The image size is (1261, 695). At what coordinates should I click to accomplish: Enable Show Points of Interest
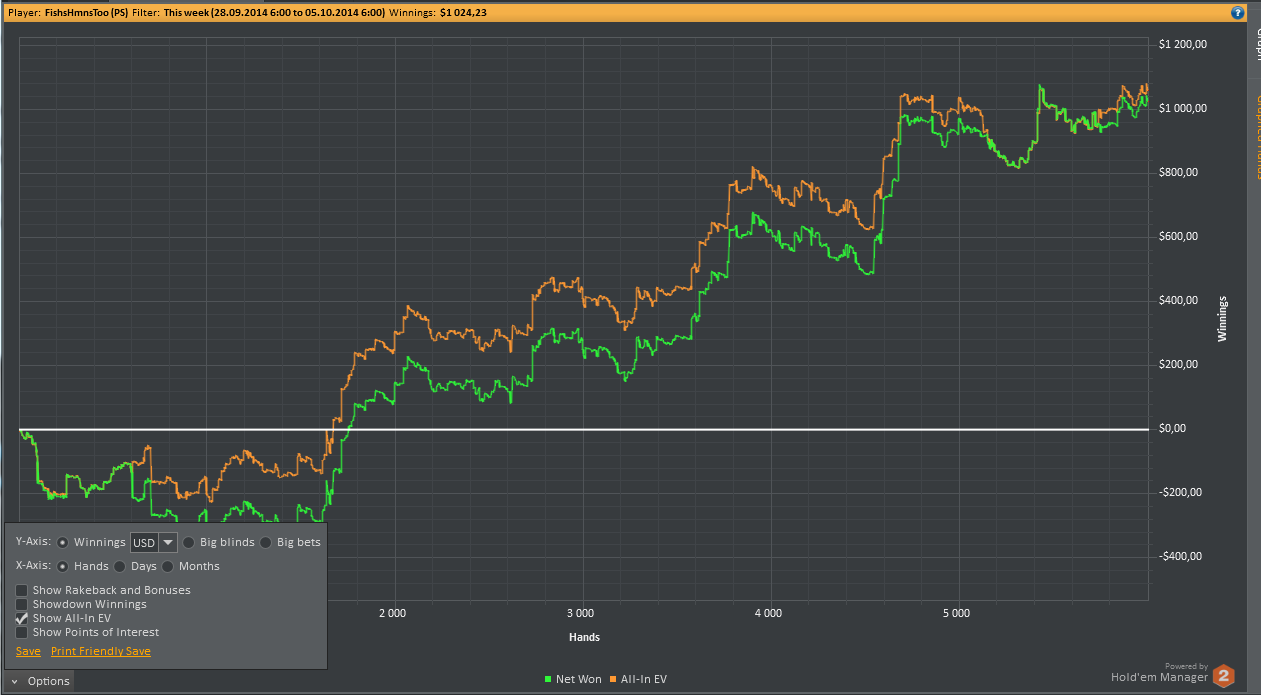(22, 632)
